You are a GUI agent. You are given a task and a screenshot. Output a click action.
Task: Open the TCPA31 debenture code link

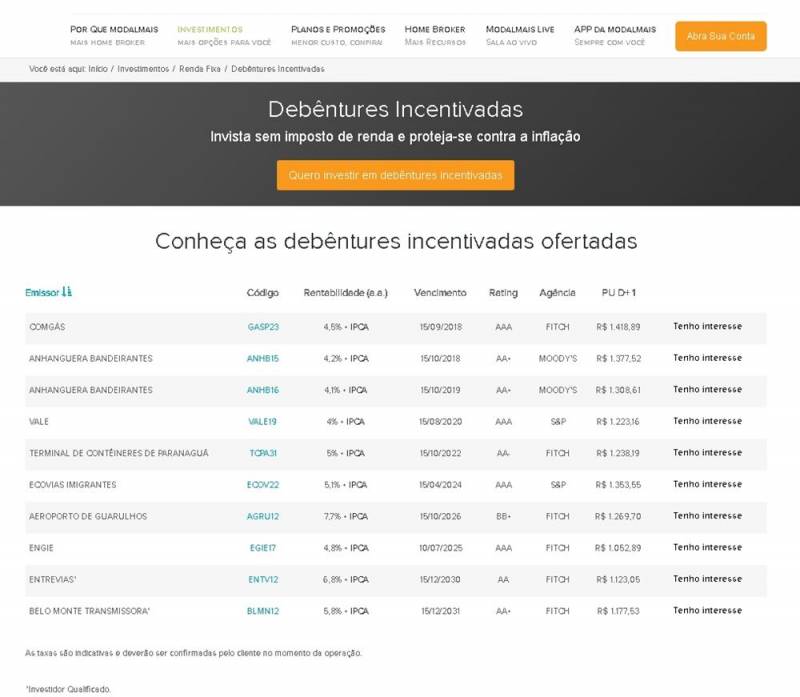(x=263, y=453)
